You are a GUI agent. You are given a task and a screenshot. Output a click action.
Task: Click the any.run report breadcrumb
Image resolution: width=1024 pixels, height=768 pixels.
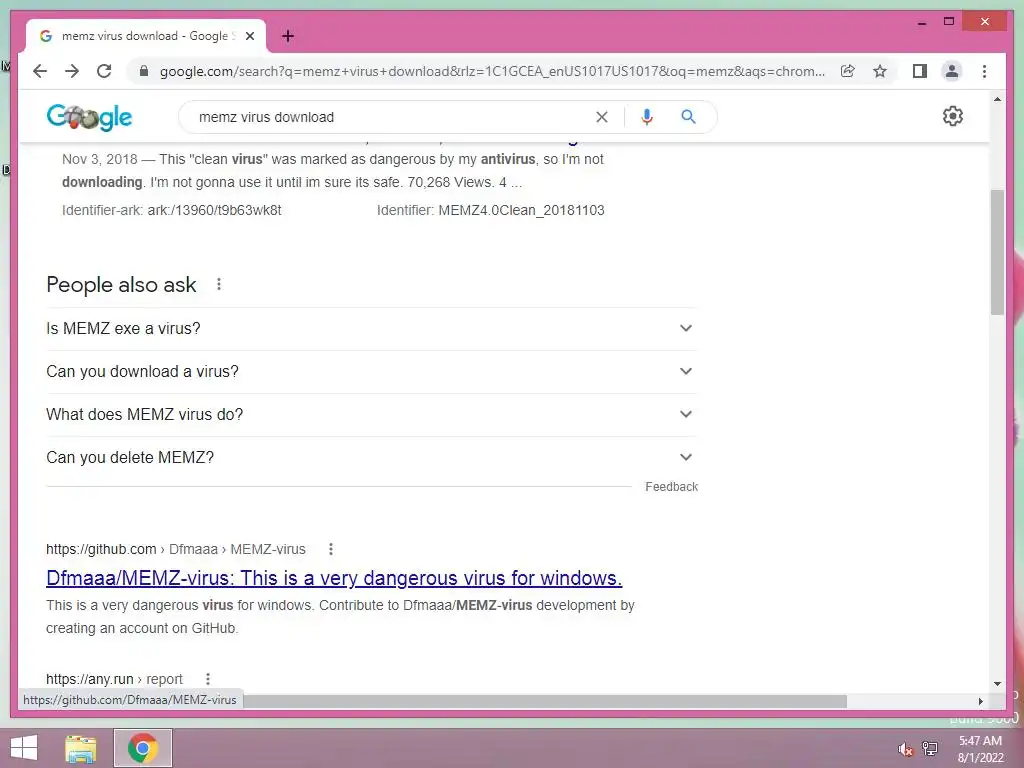click(x=114, y=679)
